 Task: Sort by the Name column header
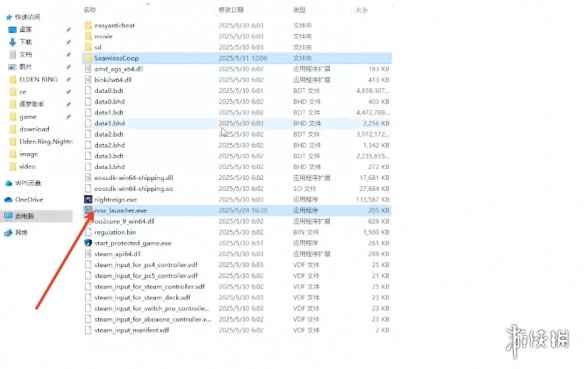tap(90, 10)
